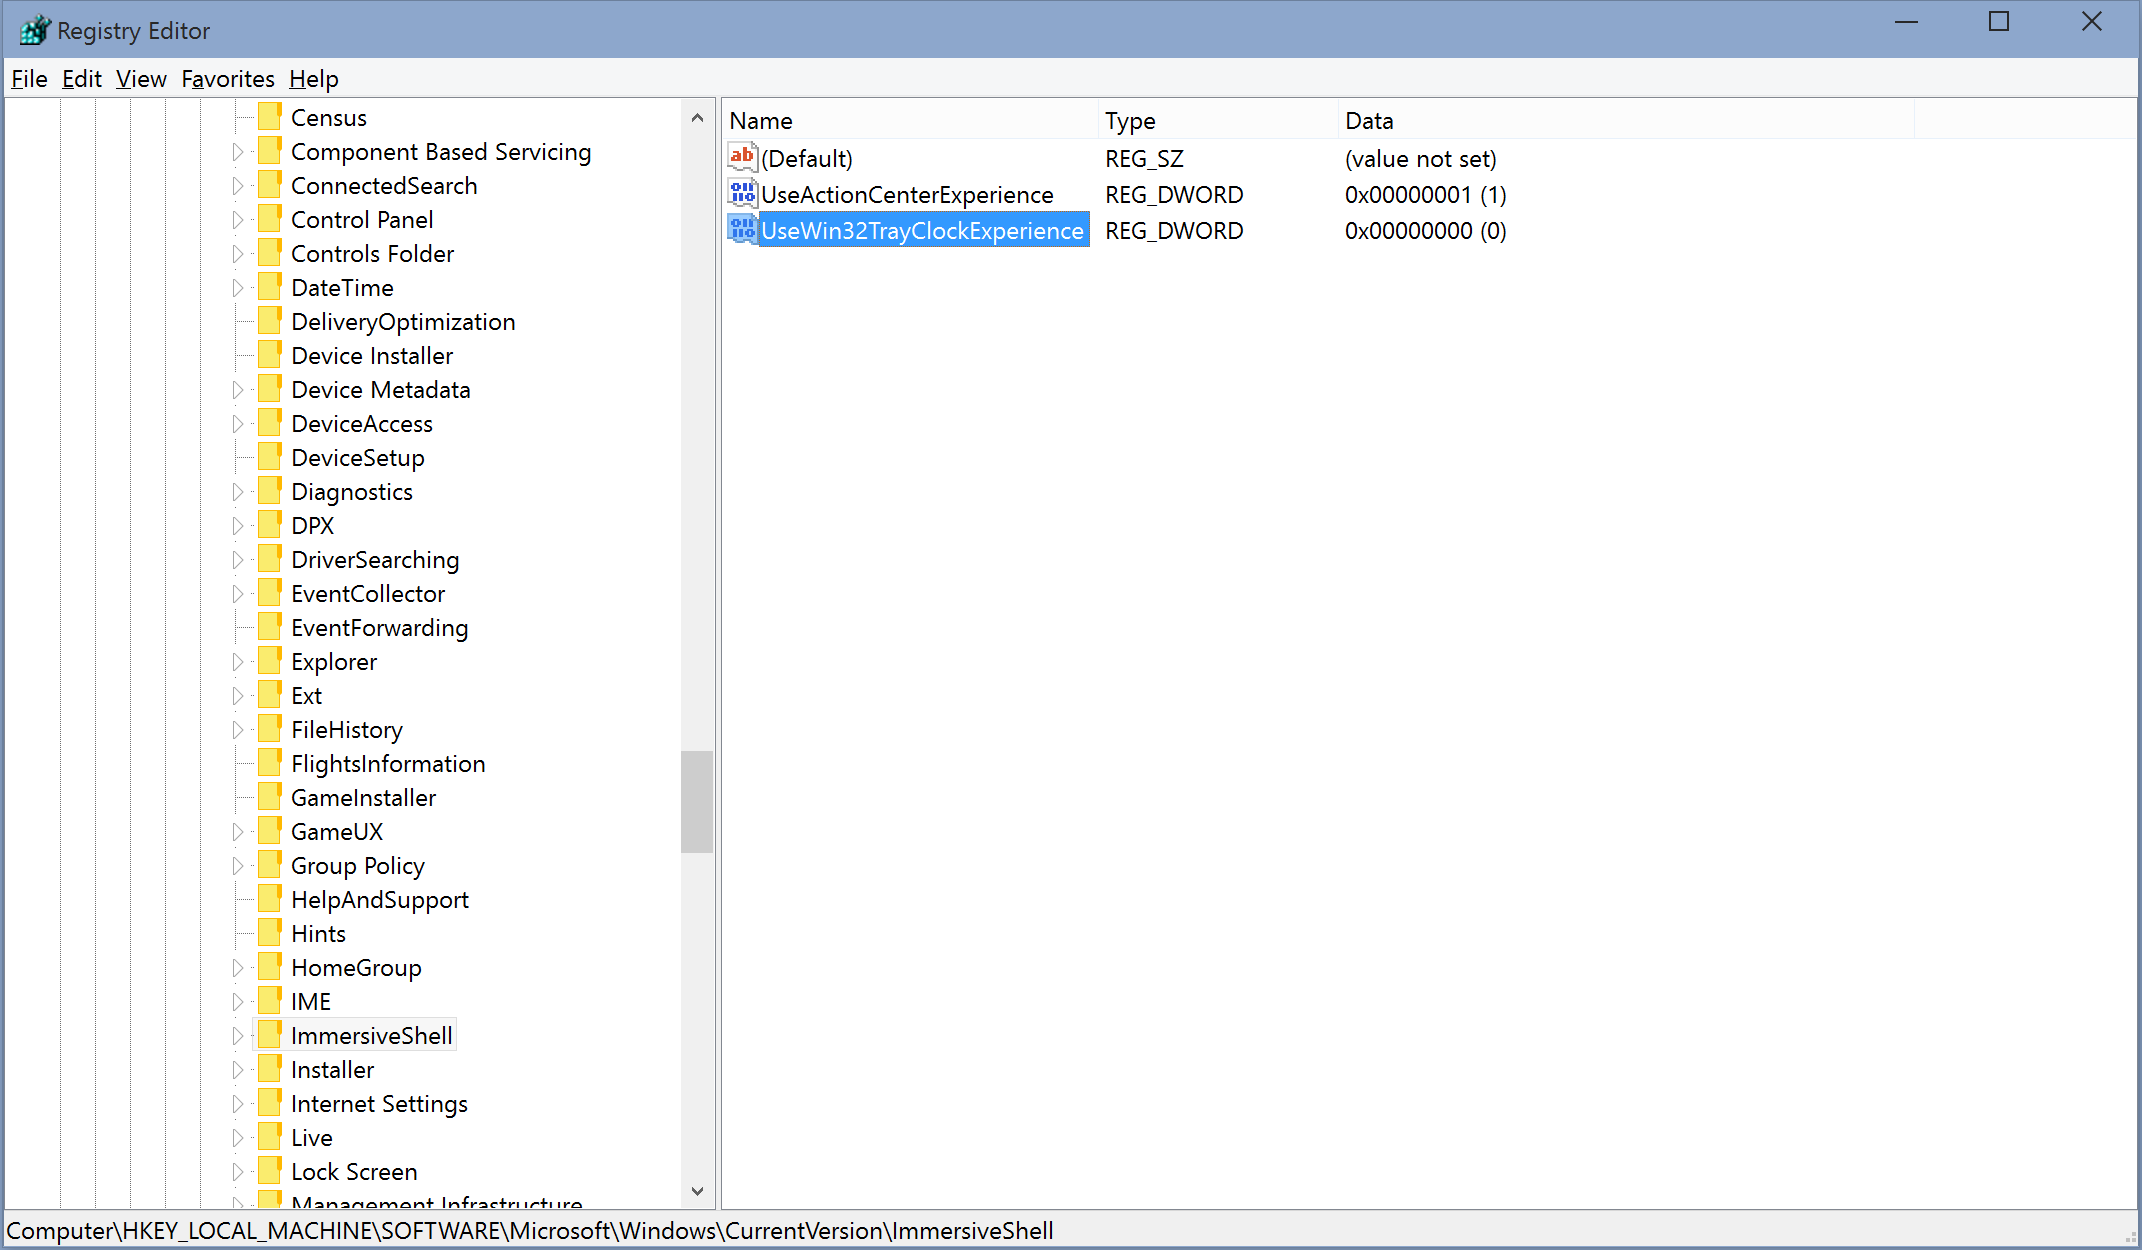The height and width of the screenshot is (1250, 2142).
Task: Click the GameInstaller folder icon
Action: [x=269, y=797]
